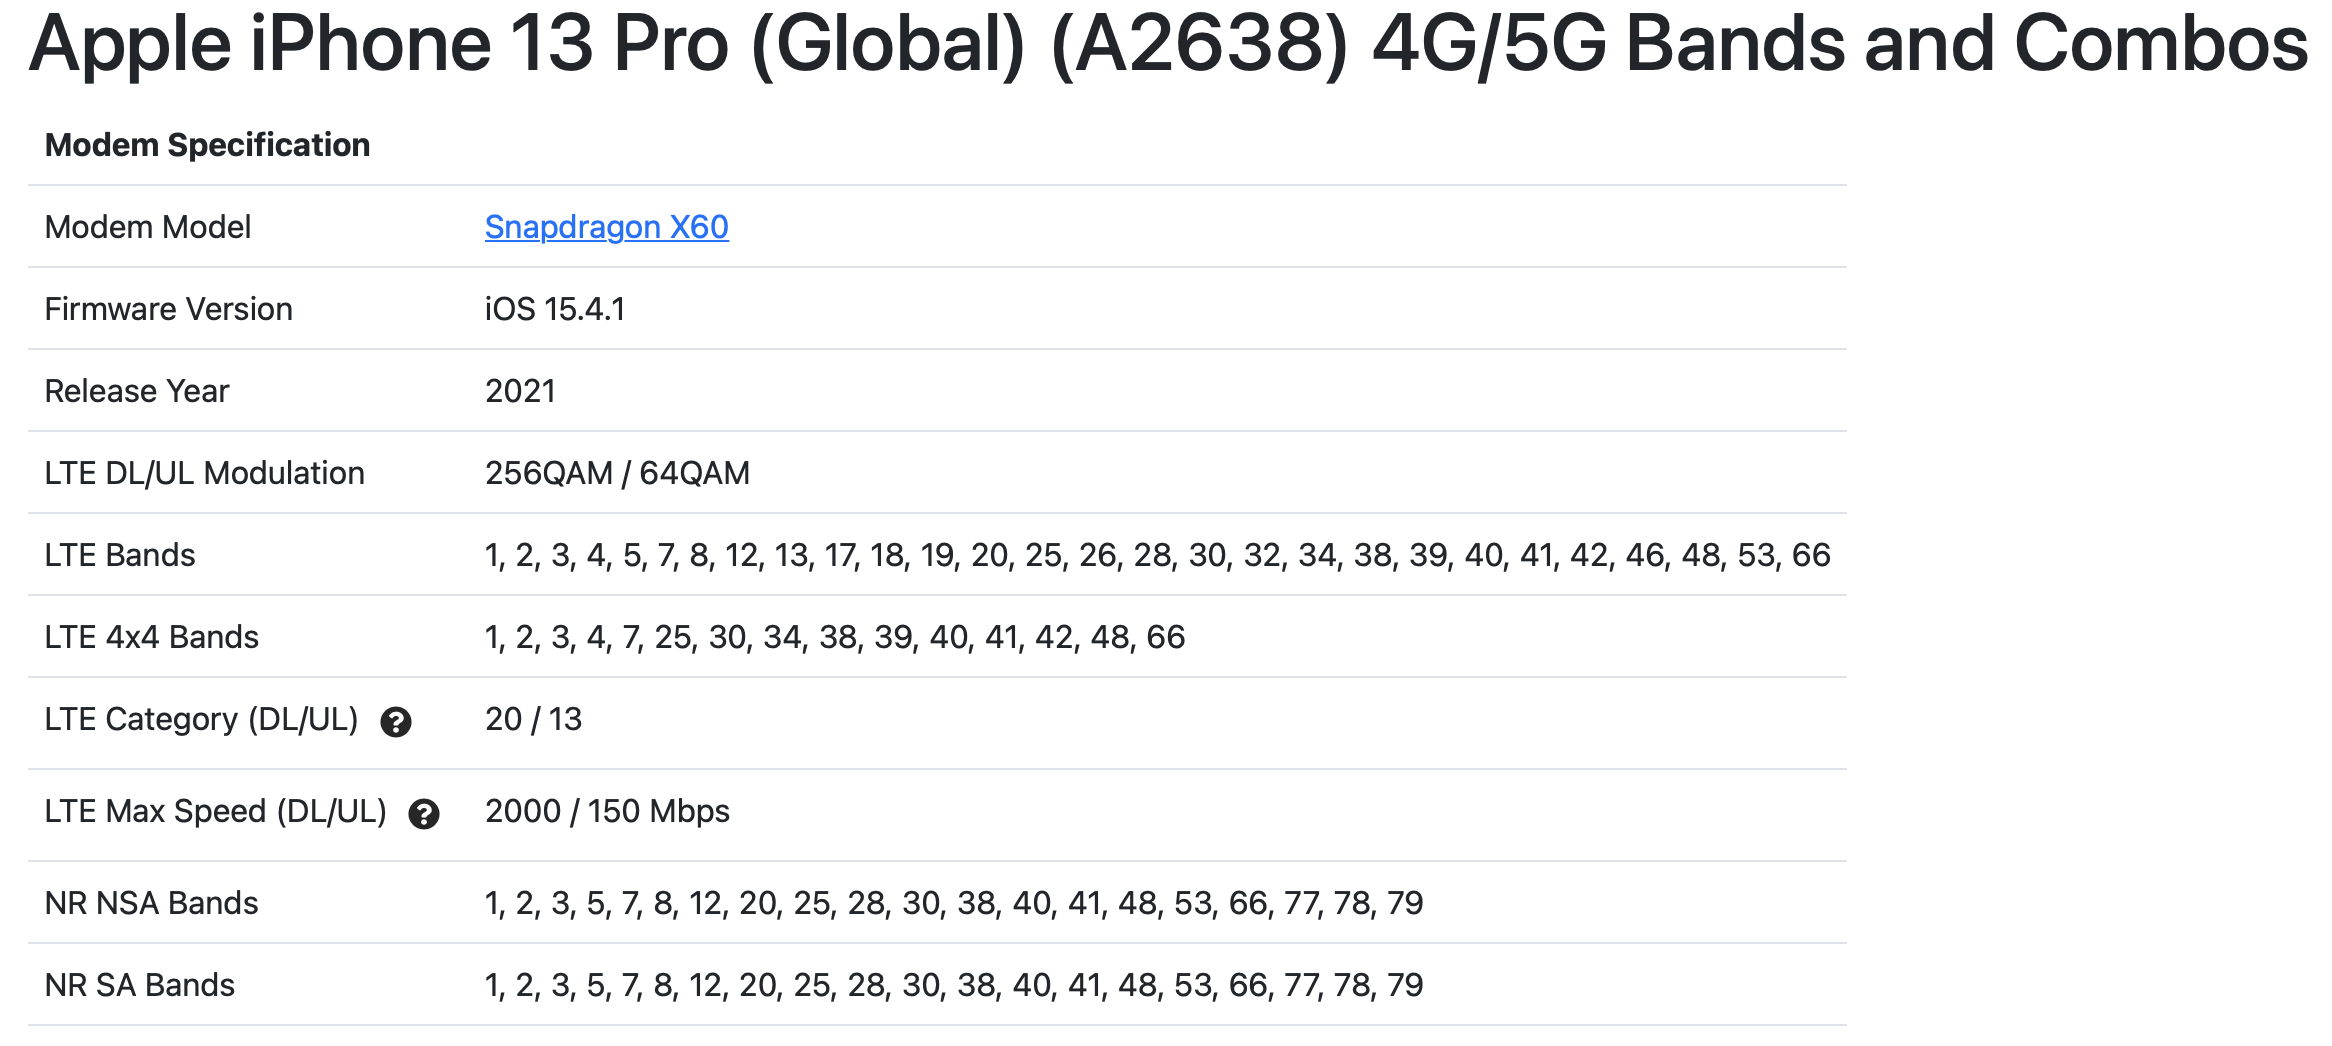Screen dimensions: 2332x1046
Task: Click the LTE Bands row label
Action: (120, 555)
